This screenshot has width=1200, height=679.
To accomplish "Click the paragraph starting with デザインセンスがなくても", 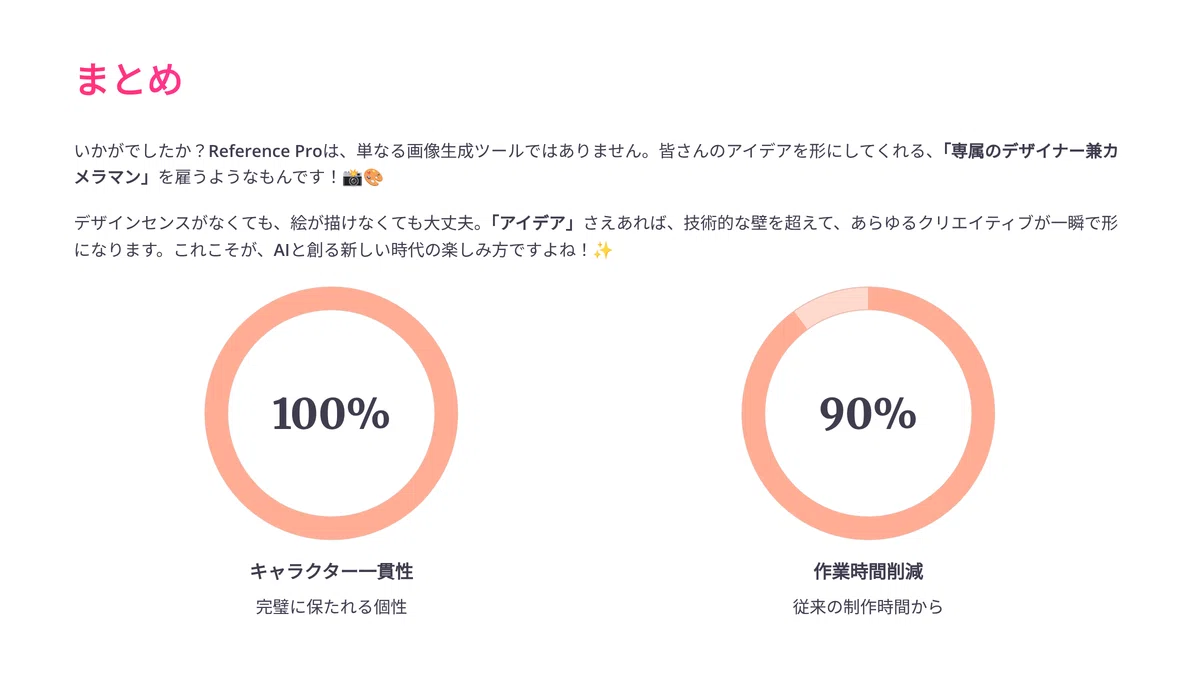I will [x=603, y=236].
